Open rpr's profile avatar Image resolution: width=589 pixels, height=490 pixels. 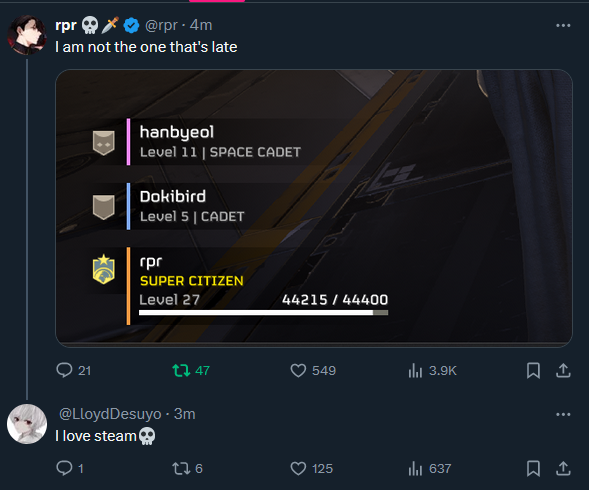[27, 35]
